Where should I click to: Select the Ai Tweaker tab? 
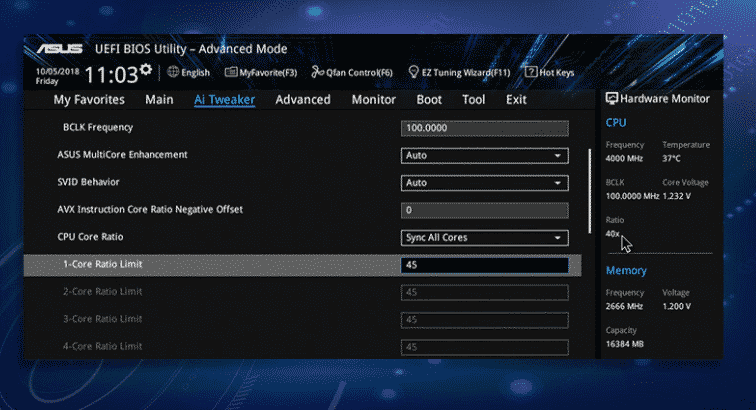coord(224,99)
